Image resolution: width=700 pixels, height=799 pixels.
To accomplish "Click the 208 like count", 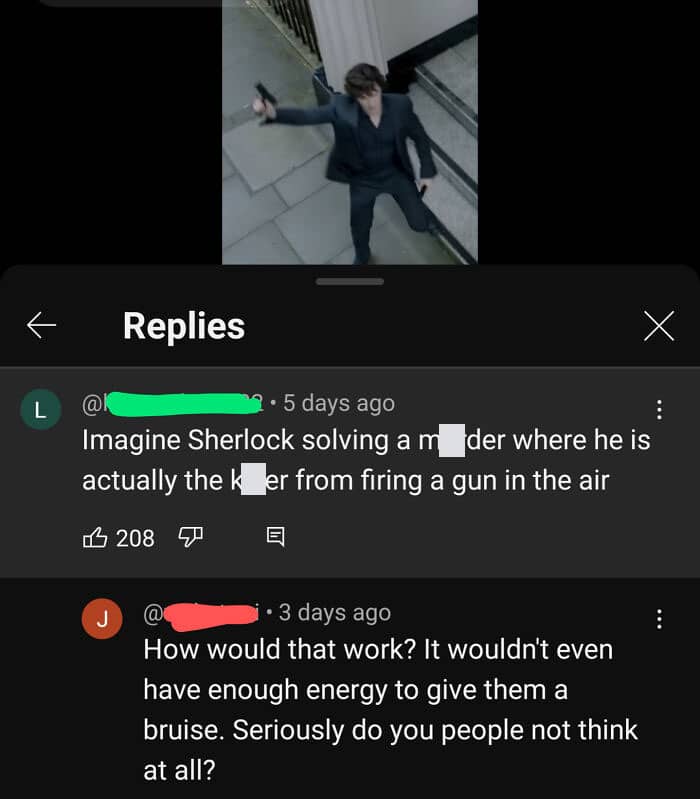I will pos(135,538).
